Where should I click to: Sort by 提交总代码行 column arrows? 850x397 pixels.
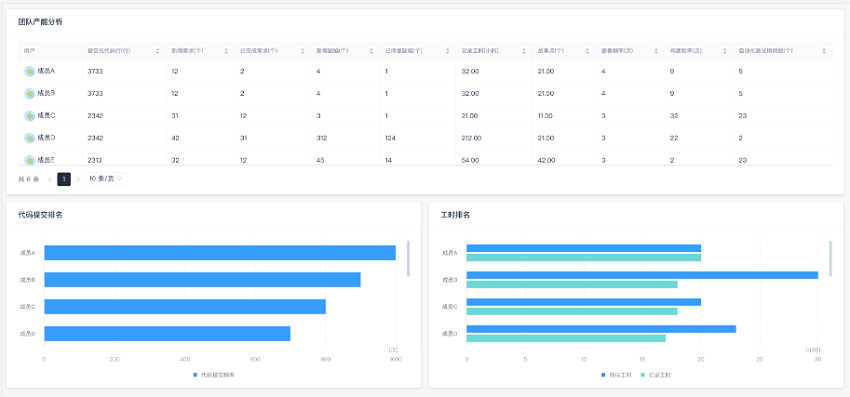pos(158,50)
